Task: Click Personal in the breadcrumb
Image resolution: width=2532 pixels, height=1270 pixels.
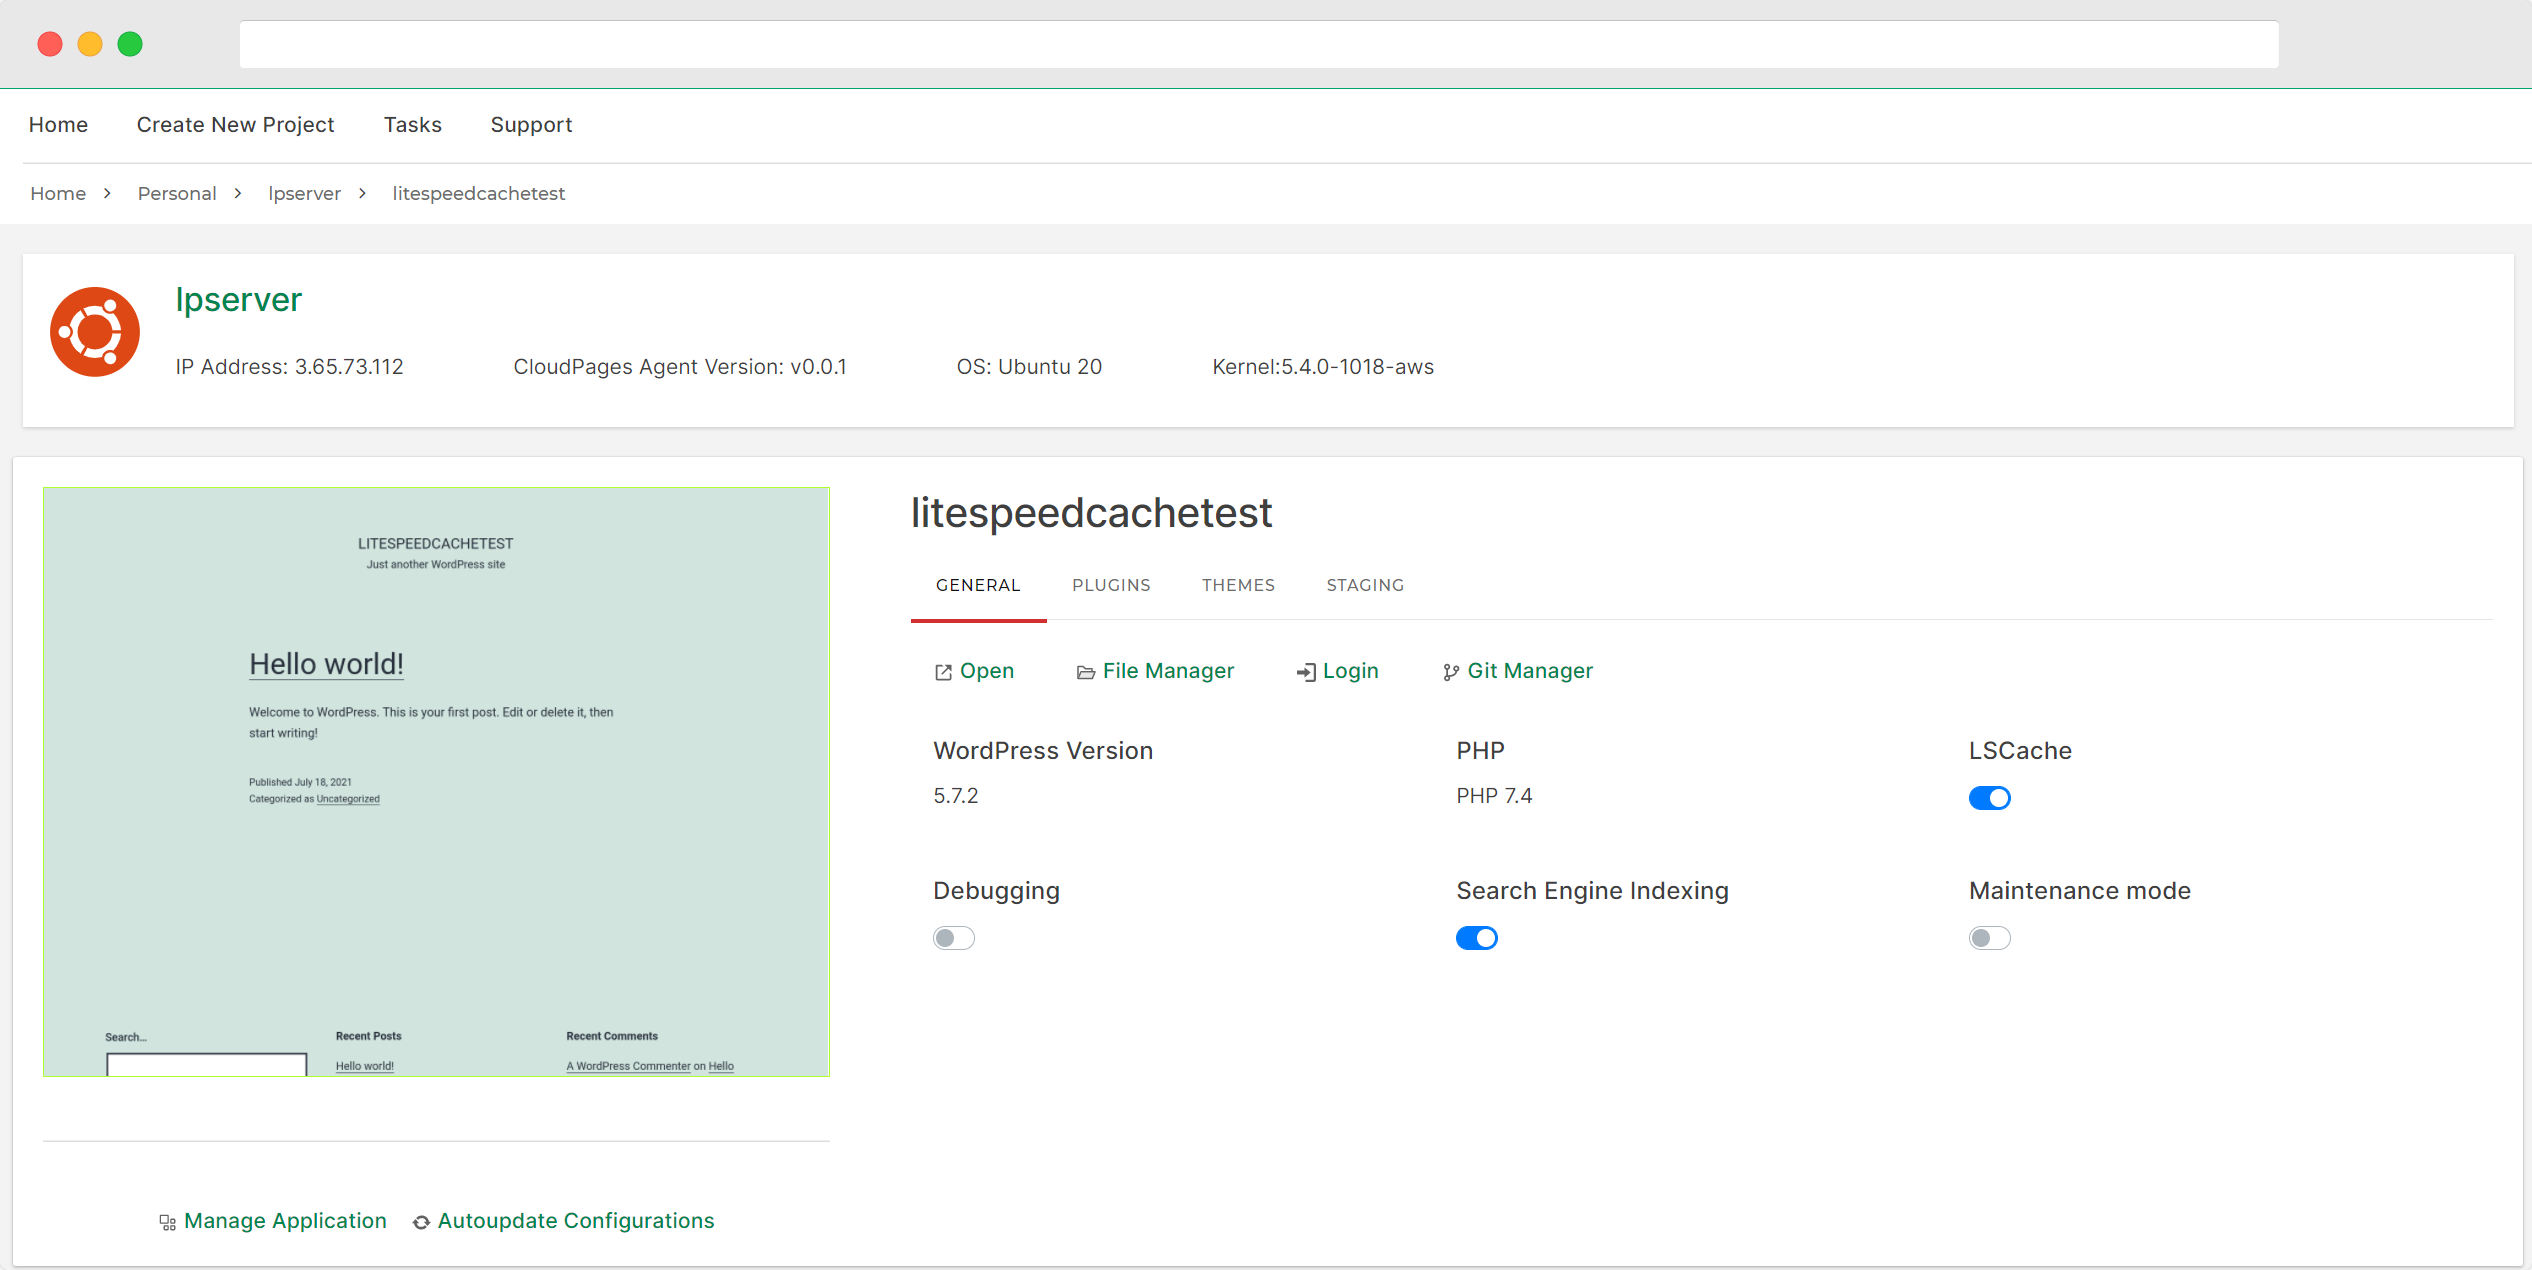Action: click(x=177, y=193)
